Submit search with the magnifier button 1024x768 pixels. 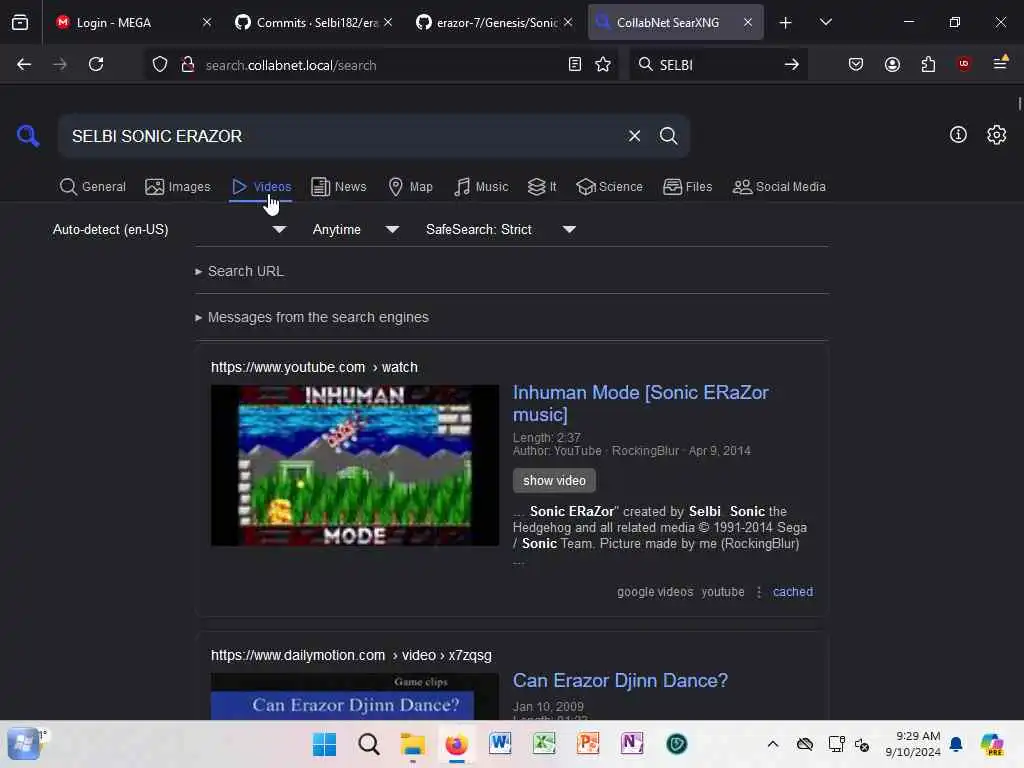coord(668,136)
